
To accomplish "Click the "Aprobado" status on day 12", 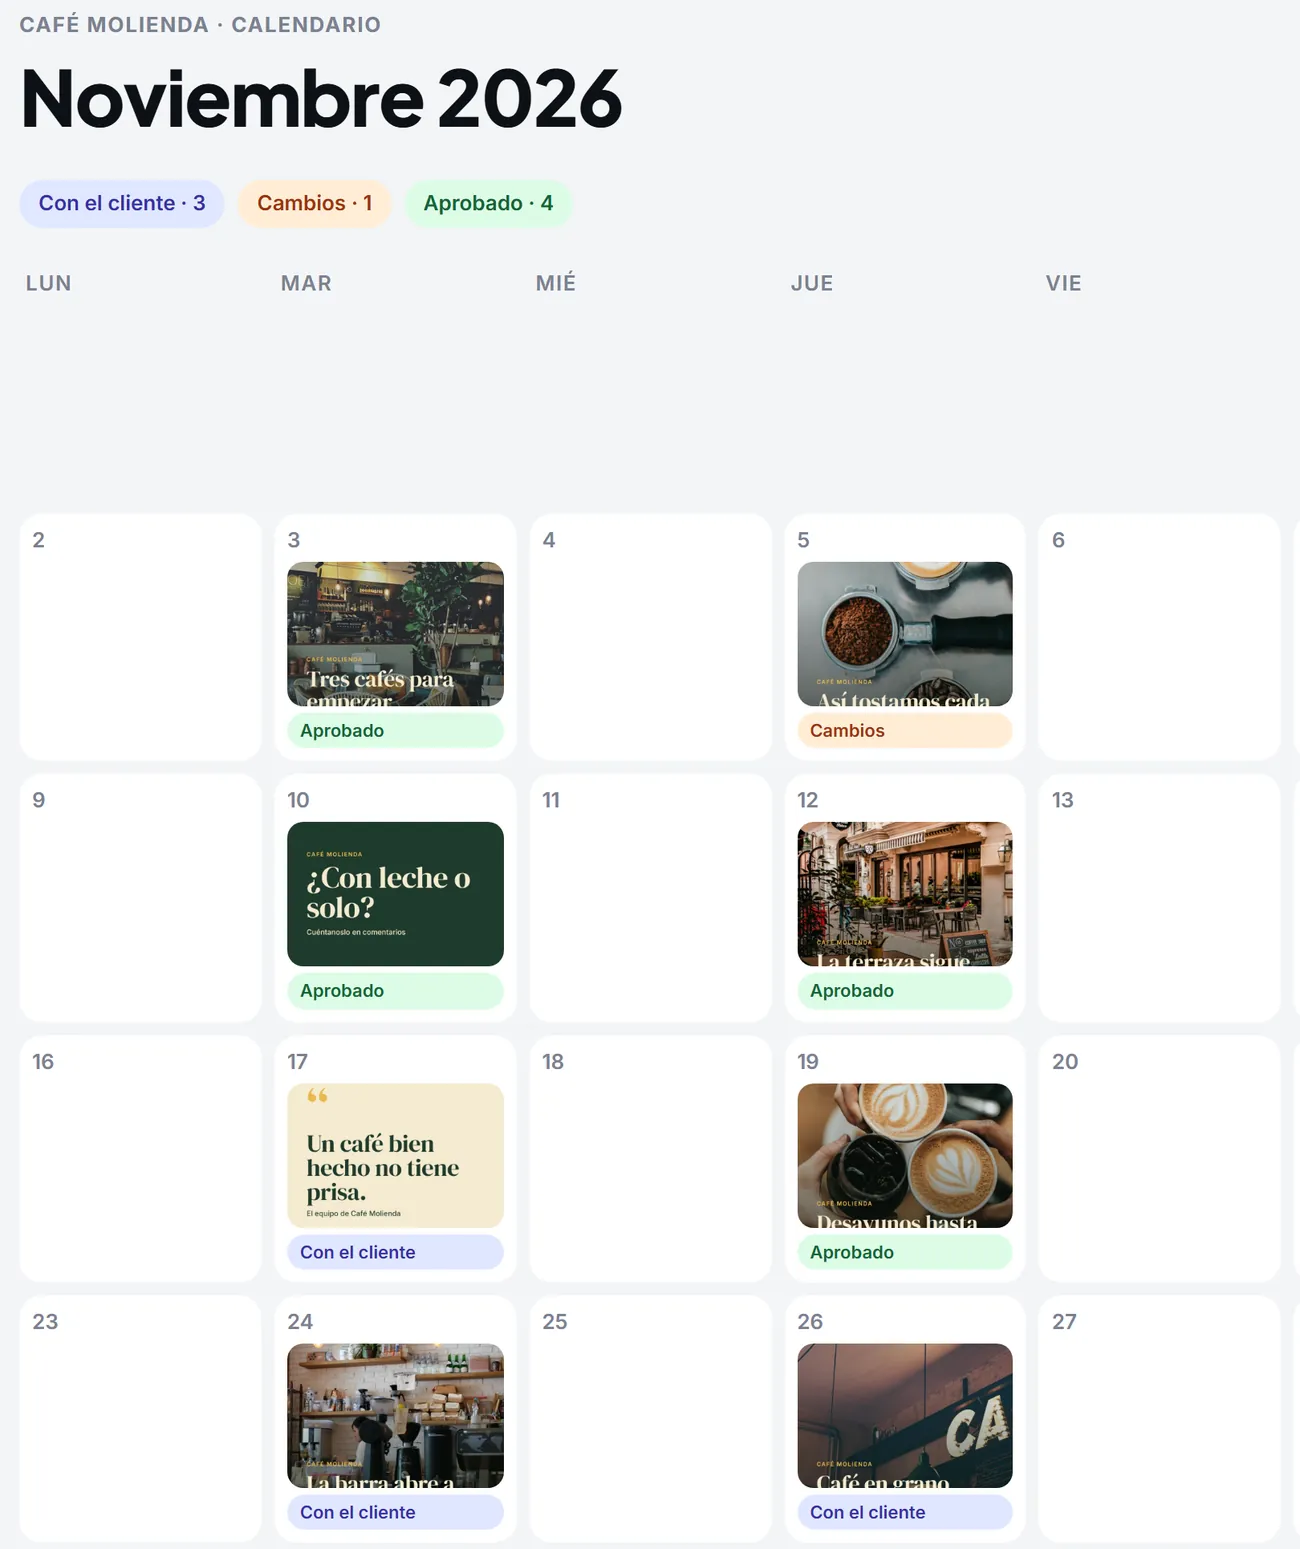I will (905, 990).
